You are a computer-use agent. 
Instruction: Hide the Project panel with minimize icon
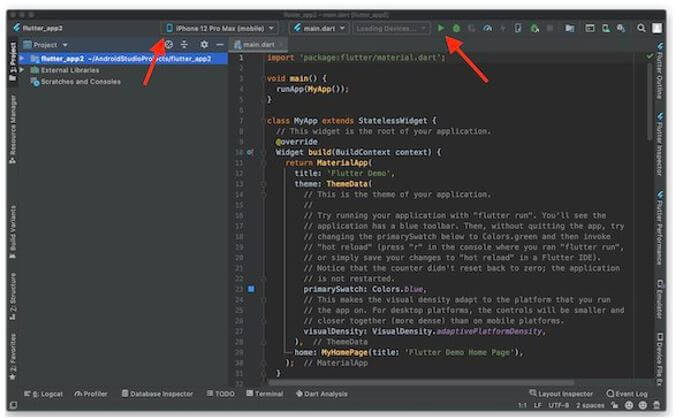tap(219, 45)
